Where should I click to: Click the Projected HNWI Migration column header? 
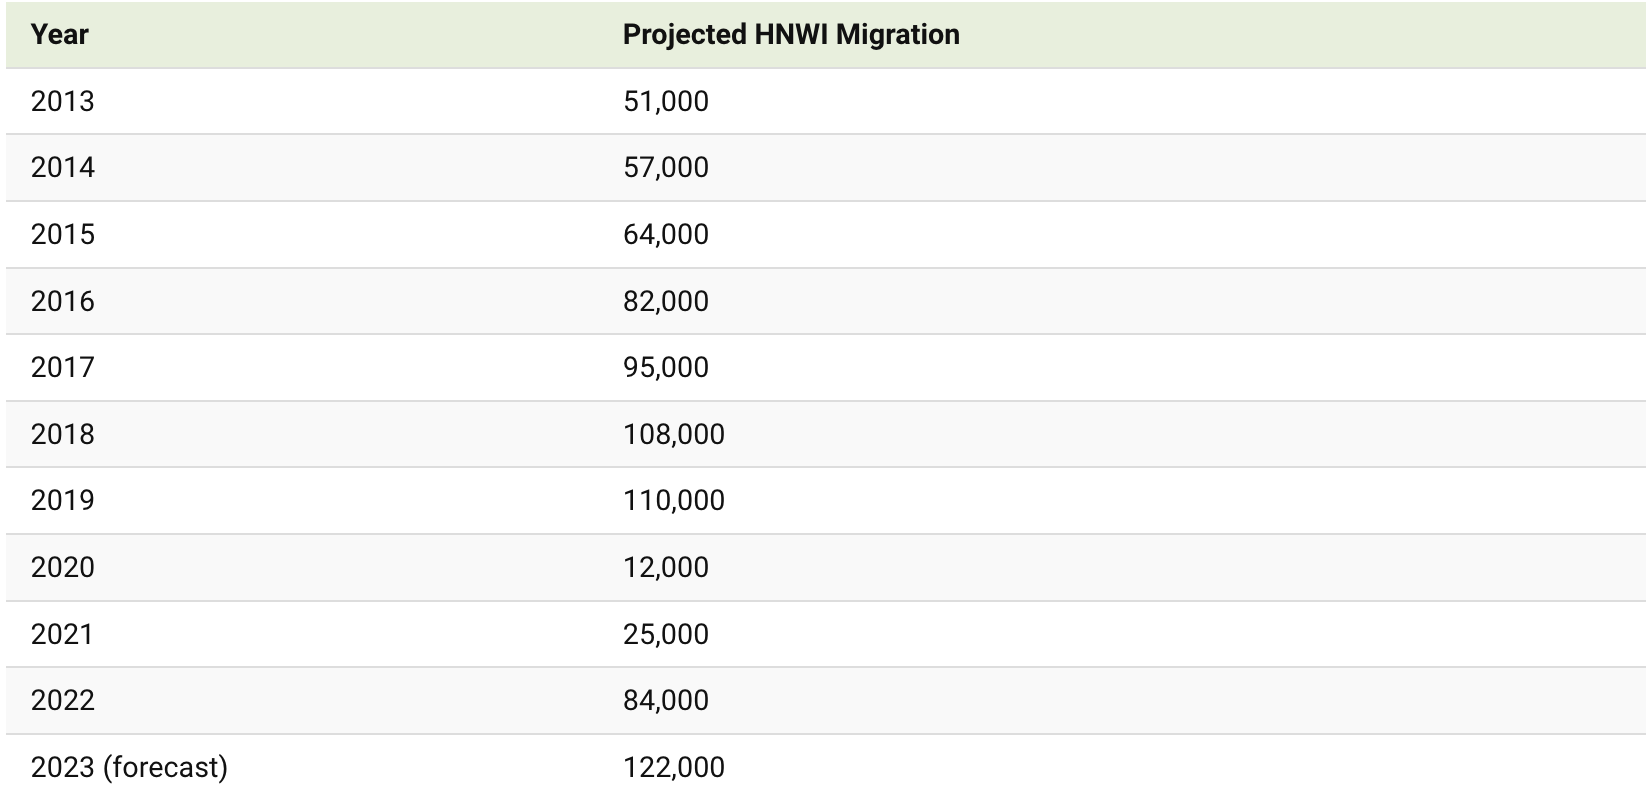[791, 35]
